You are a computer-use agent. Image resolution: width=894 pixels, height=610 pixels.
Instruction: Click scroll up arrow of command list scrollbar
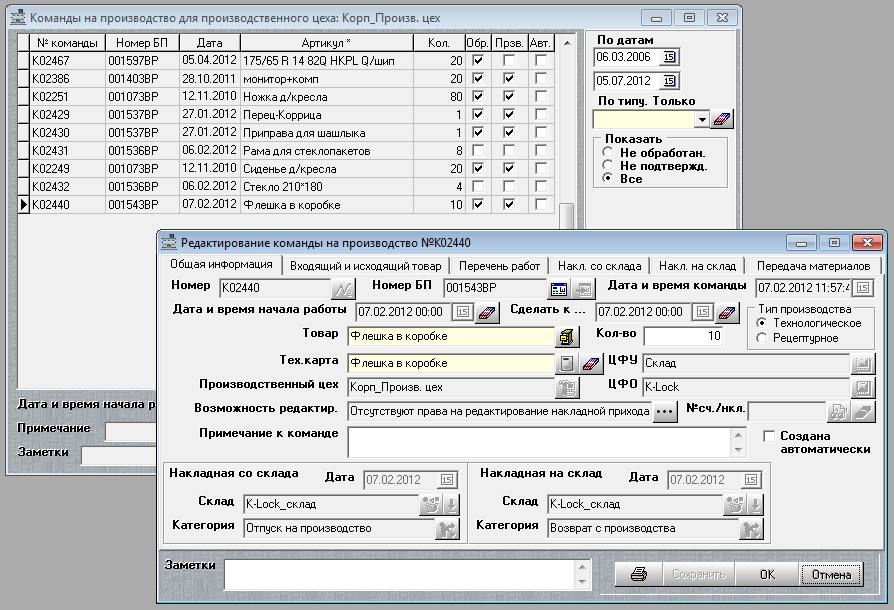[x=567, y=43]
